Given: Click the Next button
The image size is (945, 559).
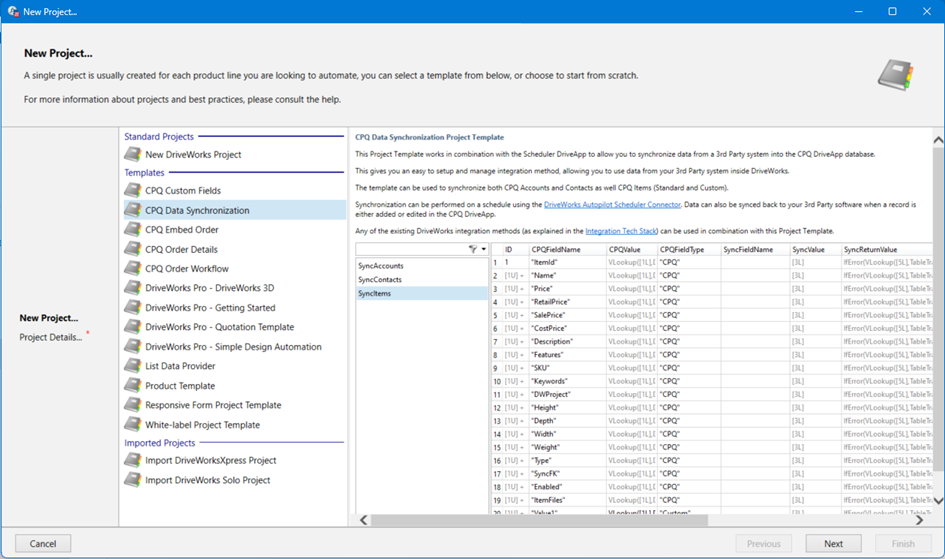Looking at the screenshot, I should point(834,543).
